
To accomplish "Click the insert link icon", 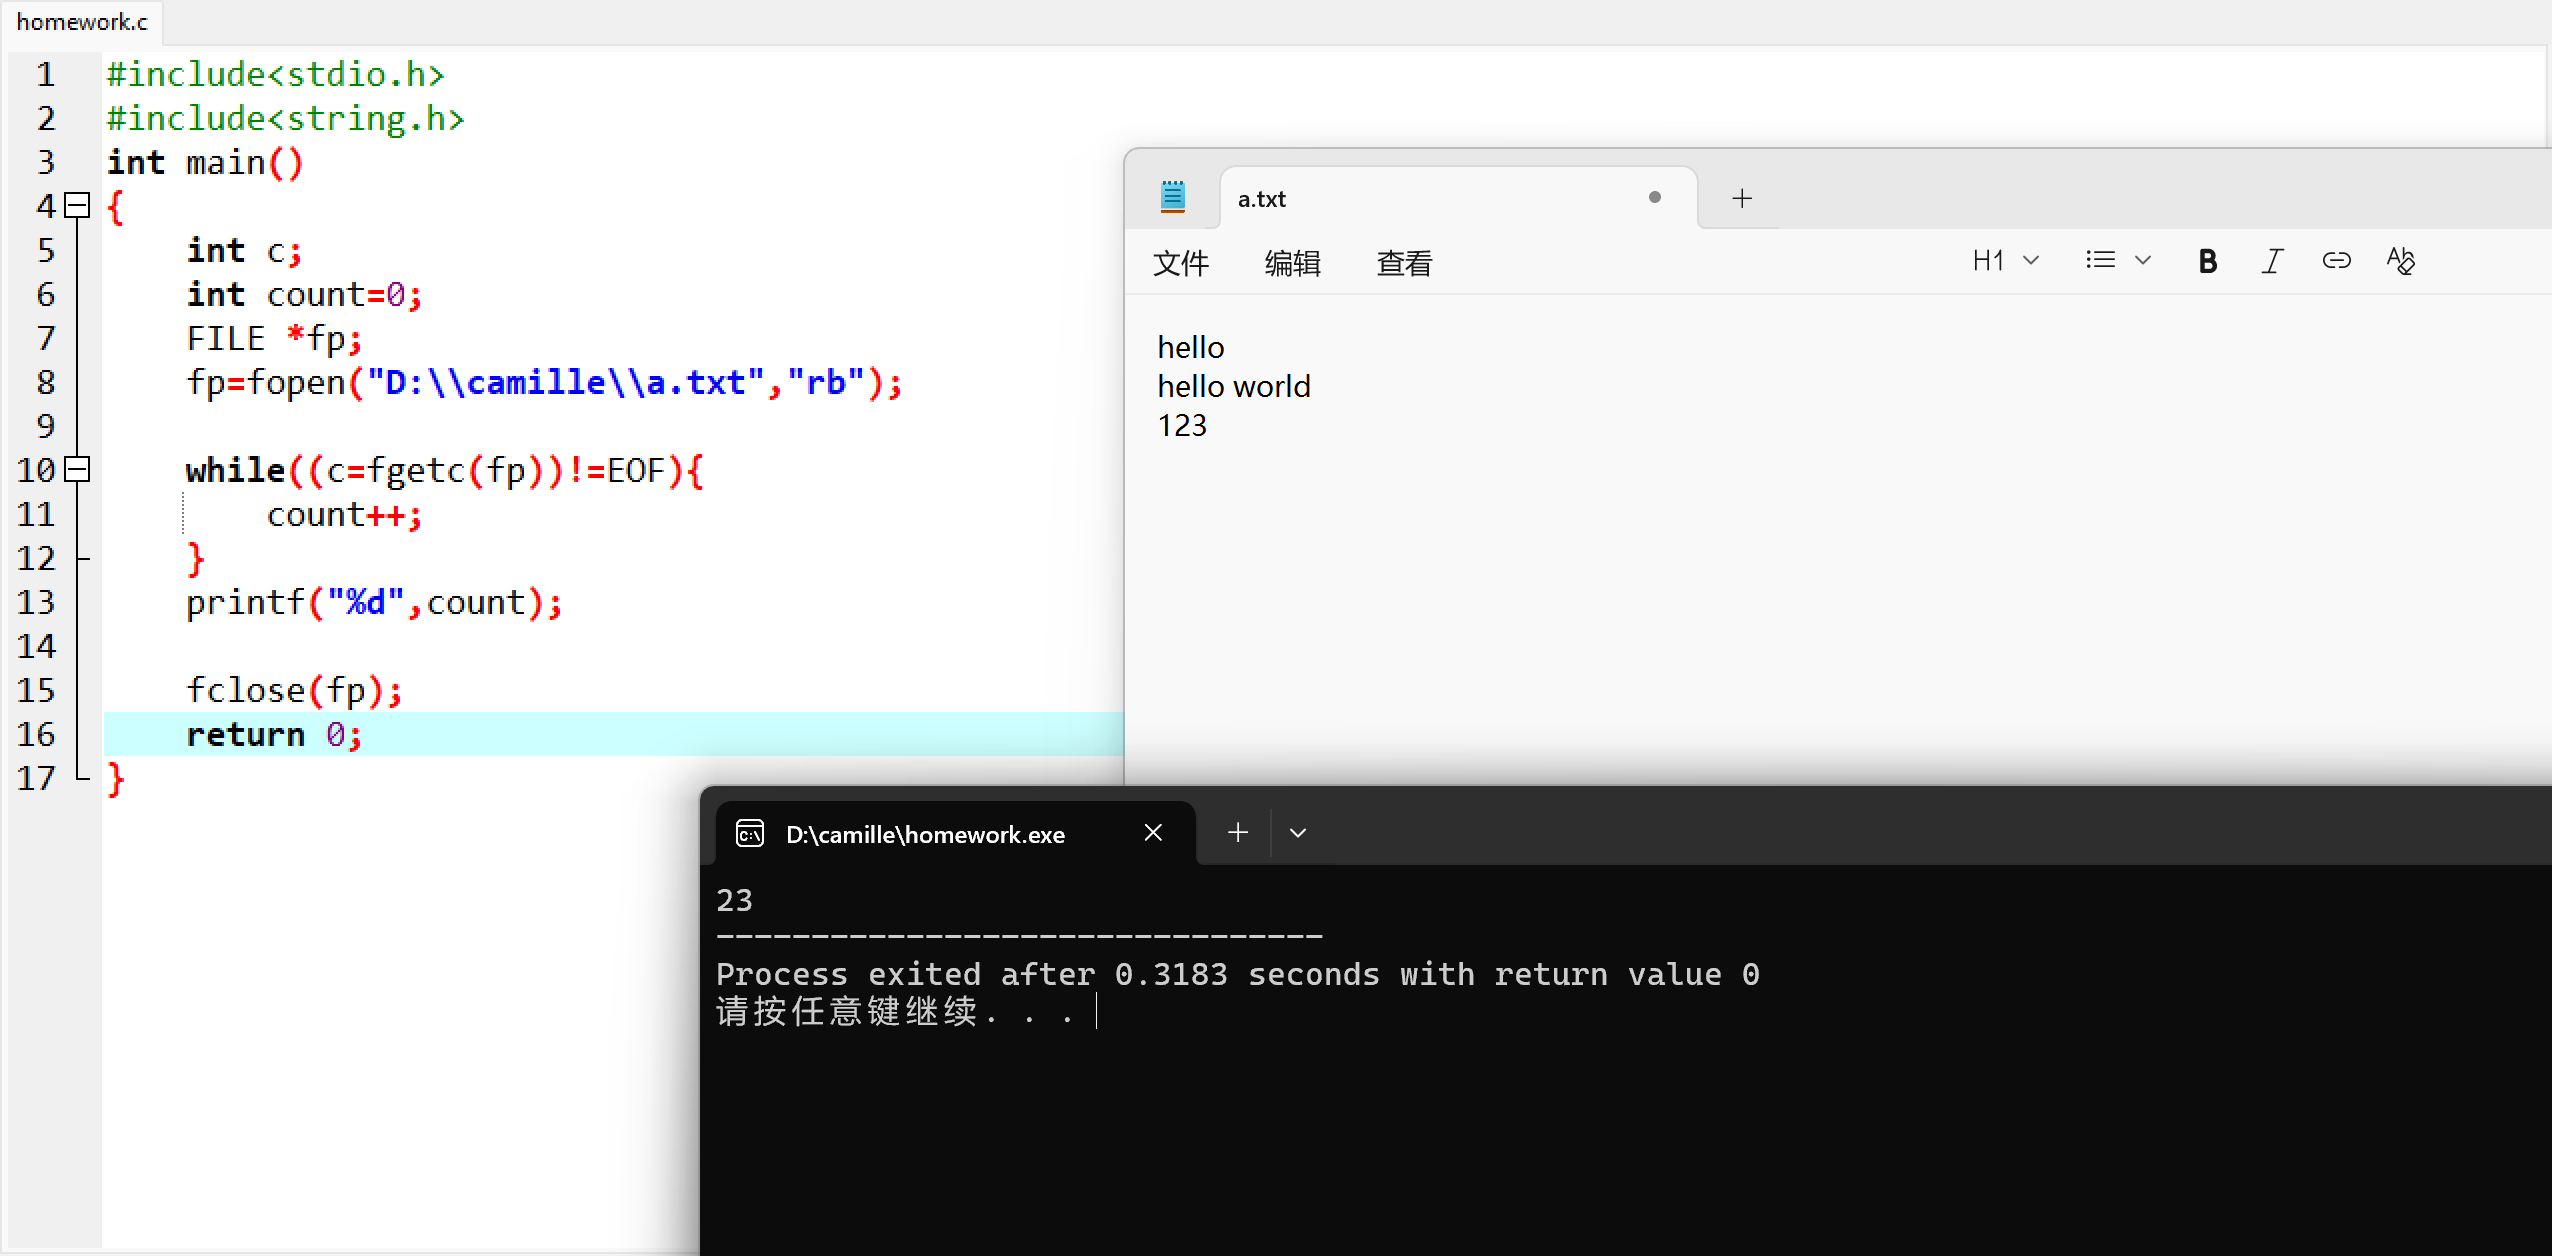I will (2336, 261).
